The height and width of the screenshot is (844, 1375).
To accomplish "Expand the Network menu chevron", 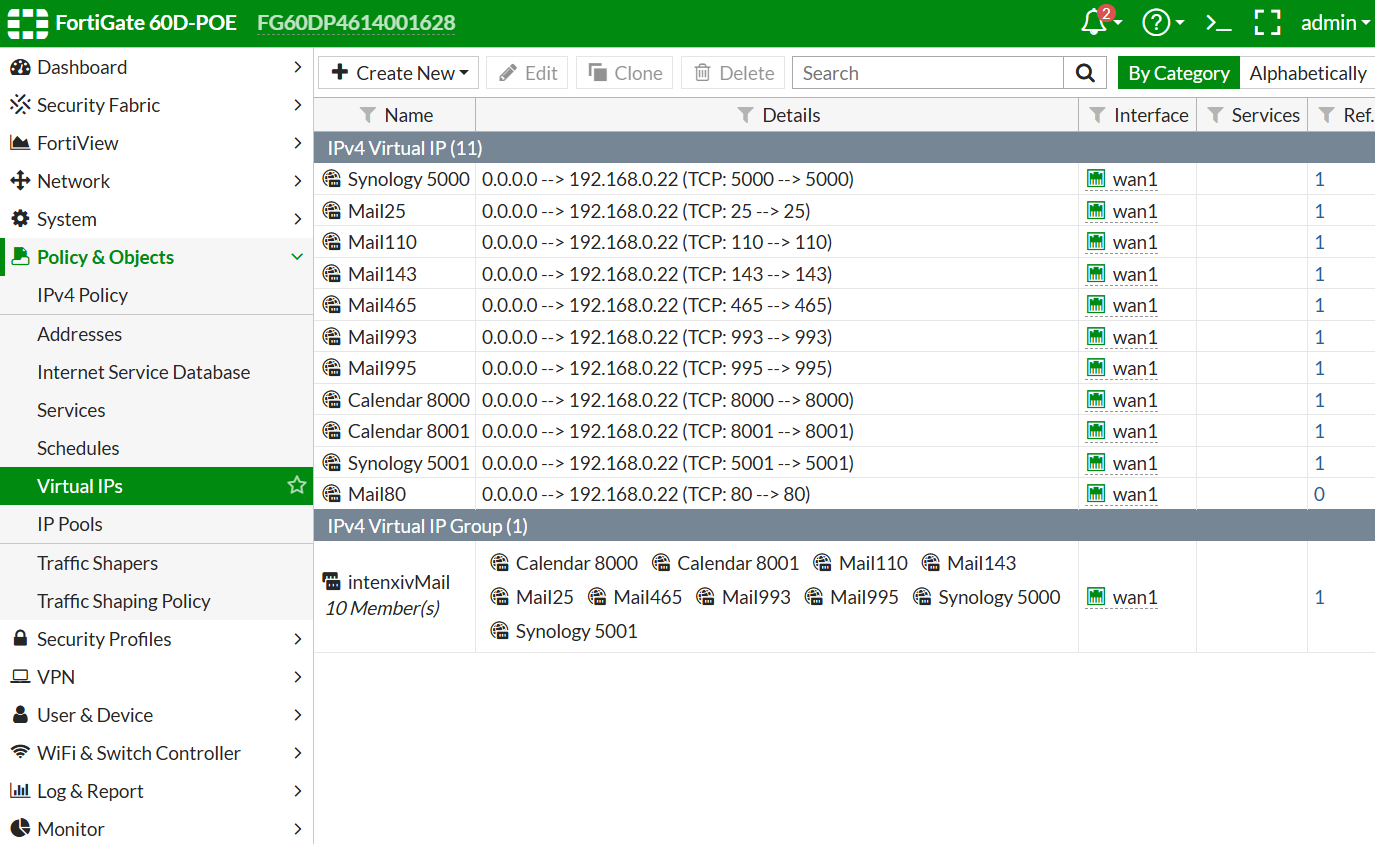I will coord(297,181).
